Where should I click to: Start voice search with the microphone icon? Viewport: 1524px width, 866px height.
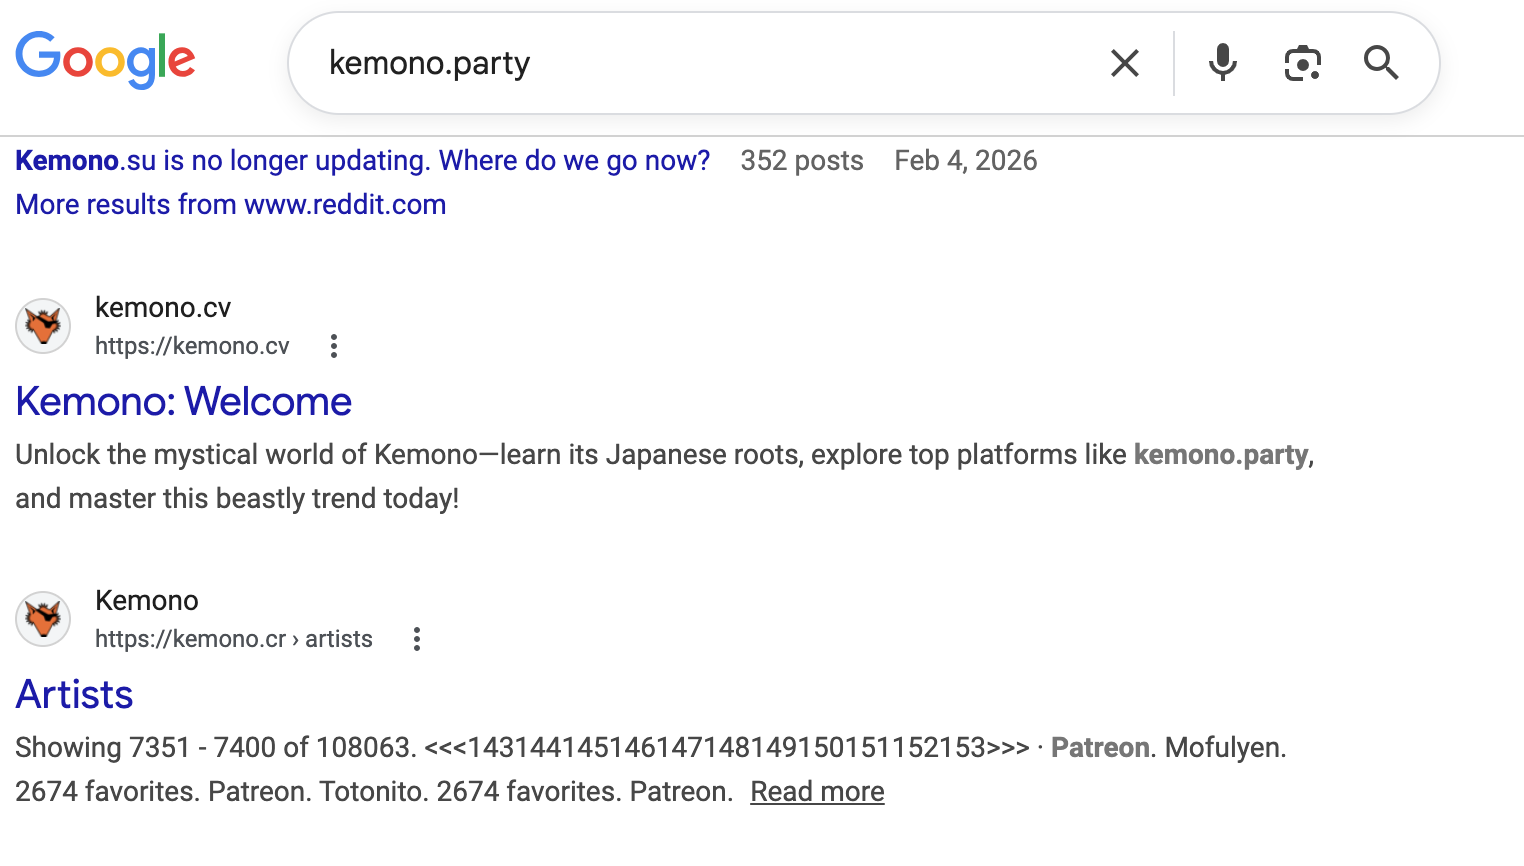[1222, 63]
